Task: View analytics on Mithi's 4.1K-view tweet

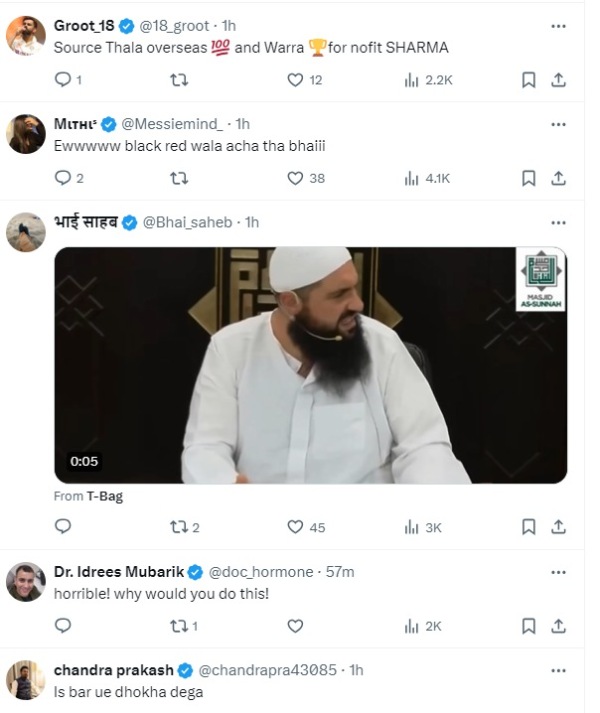Action: (427, 178)
